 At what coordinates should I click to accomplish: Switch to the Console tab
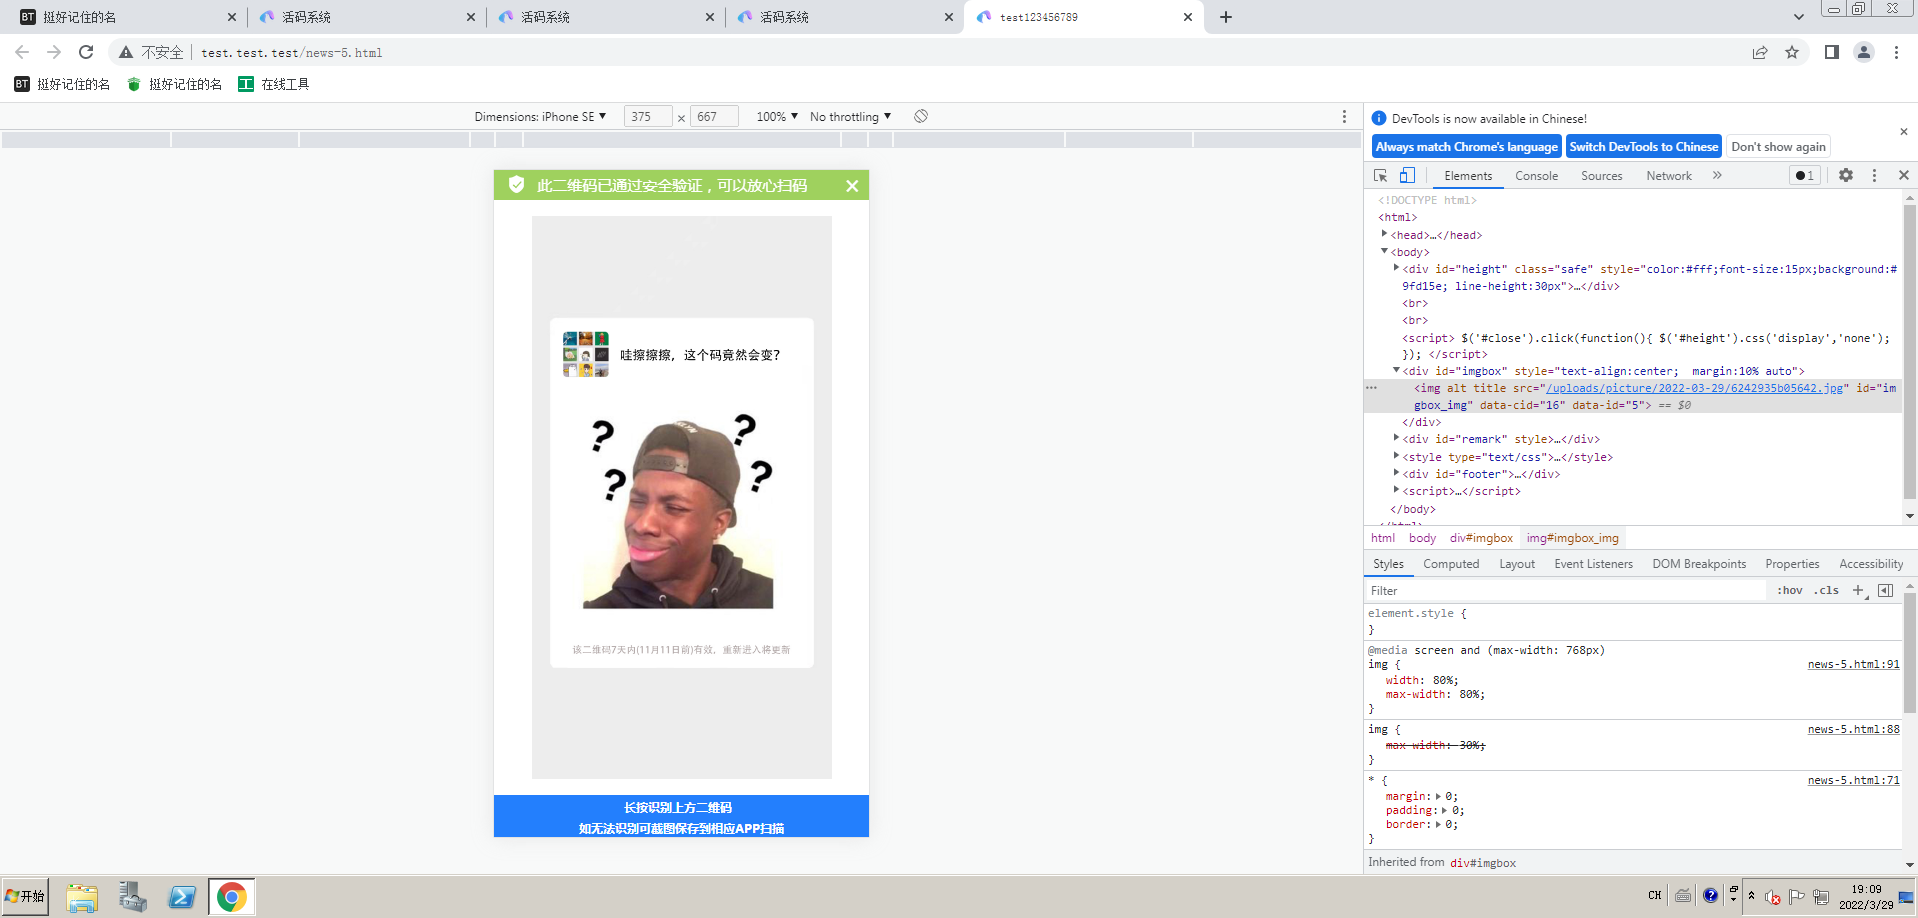tap(1536, 175)
